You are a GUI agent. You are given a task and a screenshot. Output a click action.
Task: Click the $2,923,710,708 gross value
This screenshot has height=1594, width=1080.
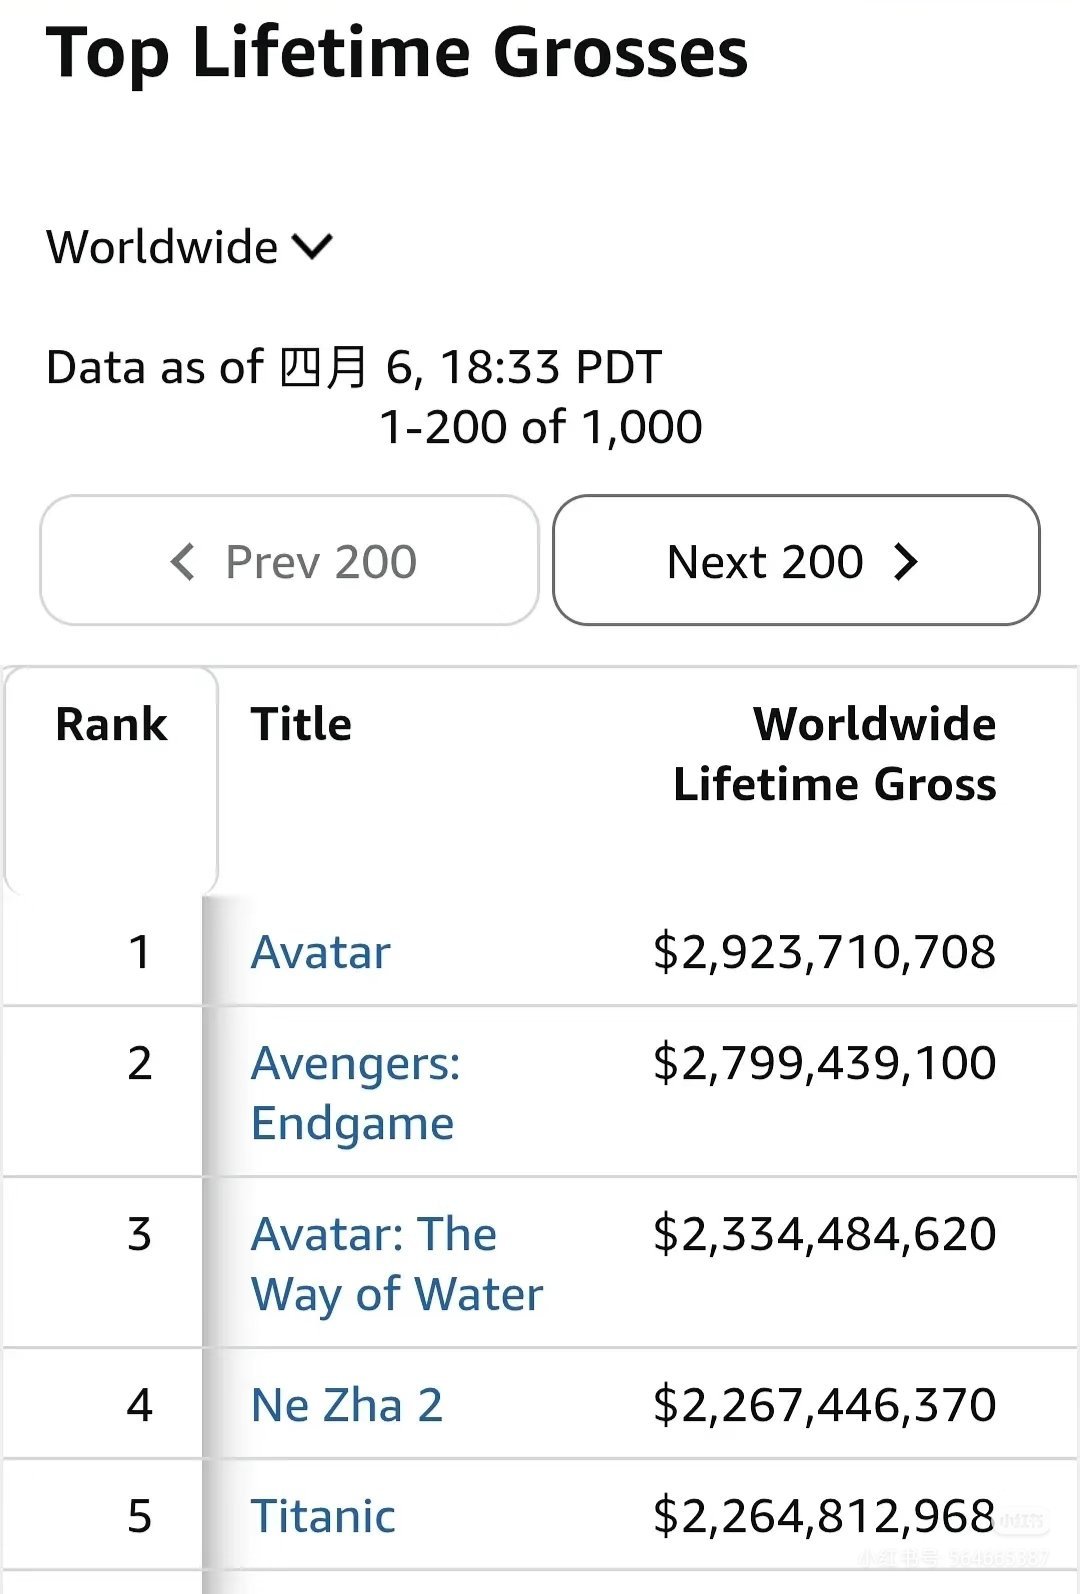[824, 952]
